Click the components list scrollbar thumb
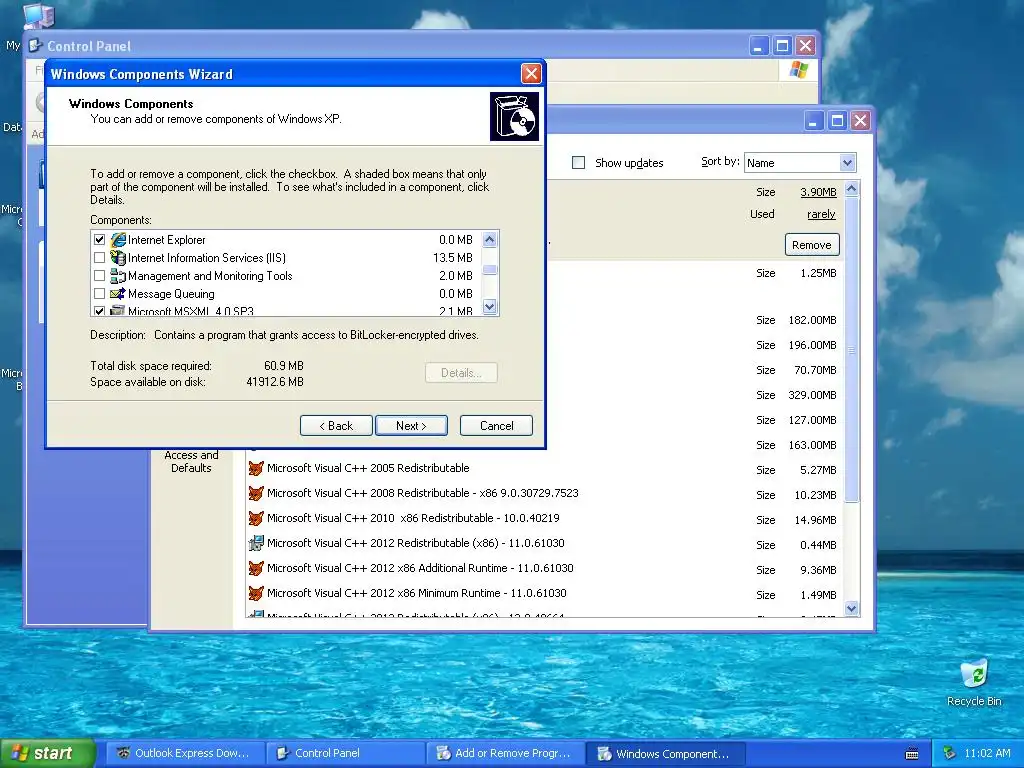 pyautogui.click(x=490, y=269)
